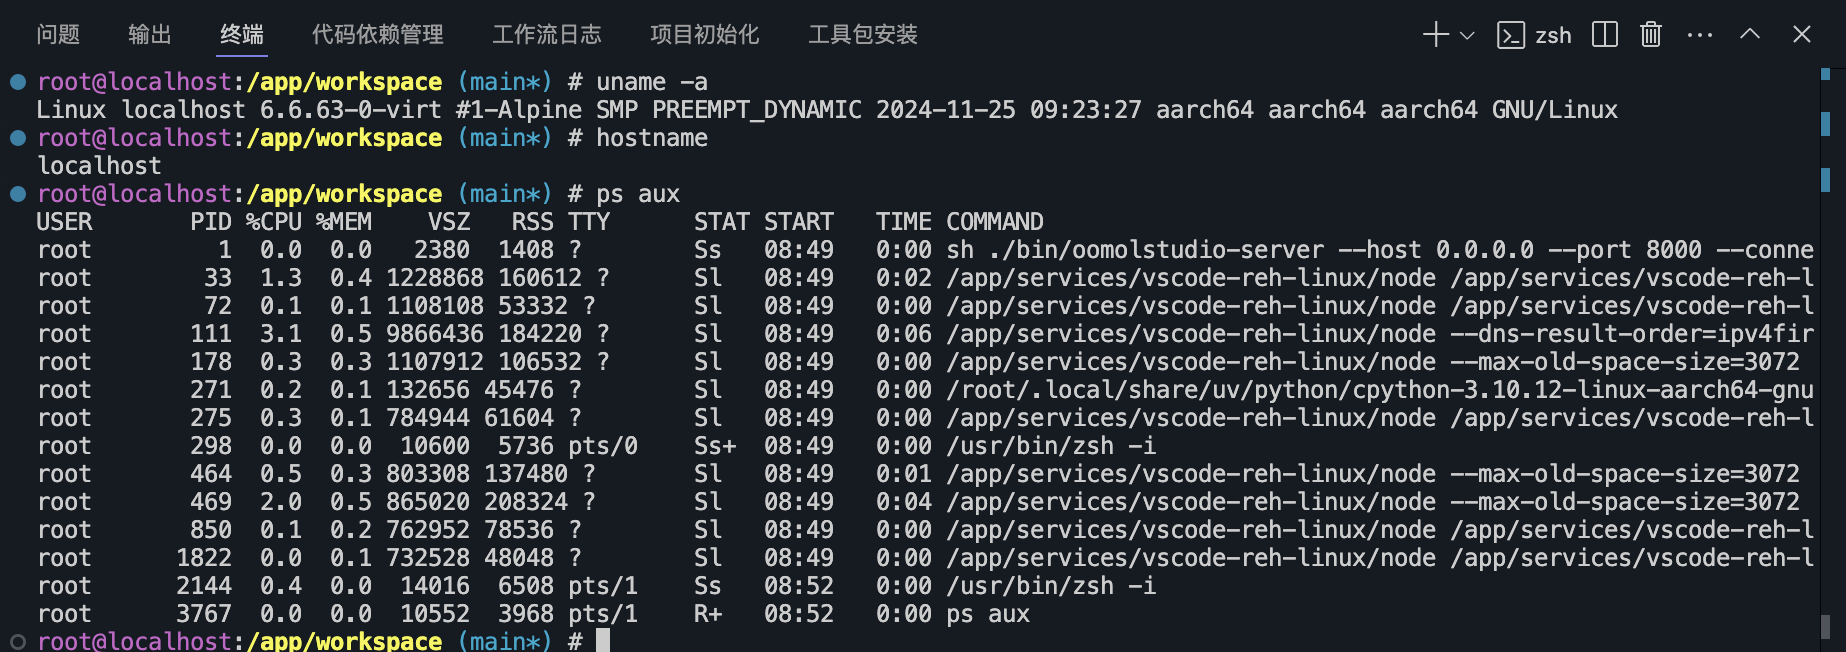Open the 代码依赖管理 tab
The image size is (1846, 652).
tap(377, 35)
